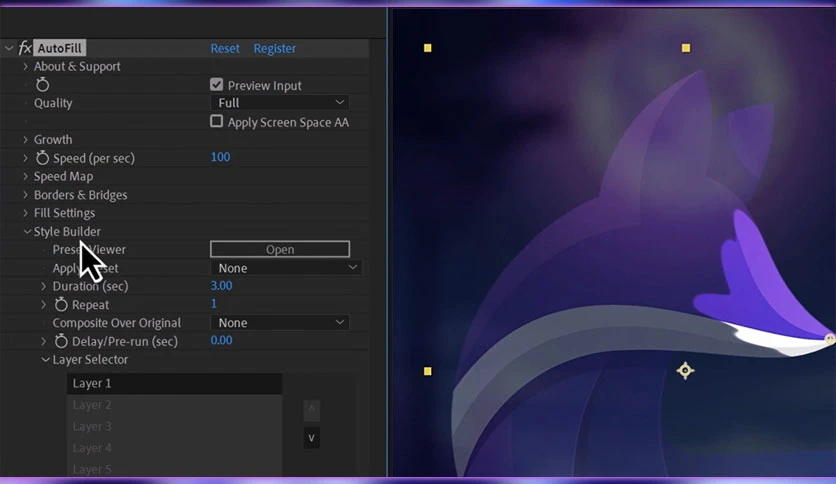The width and height of the screenshot is (836, 484).
Task: Toggle the Speed (per sec) stopwatch
Action: 42,158
